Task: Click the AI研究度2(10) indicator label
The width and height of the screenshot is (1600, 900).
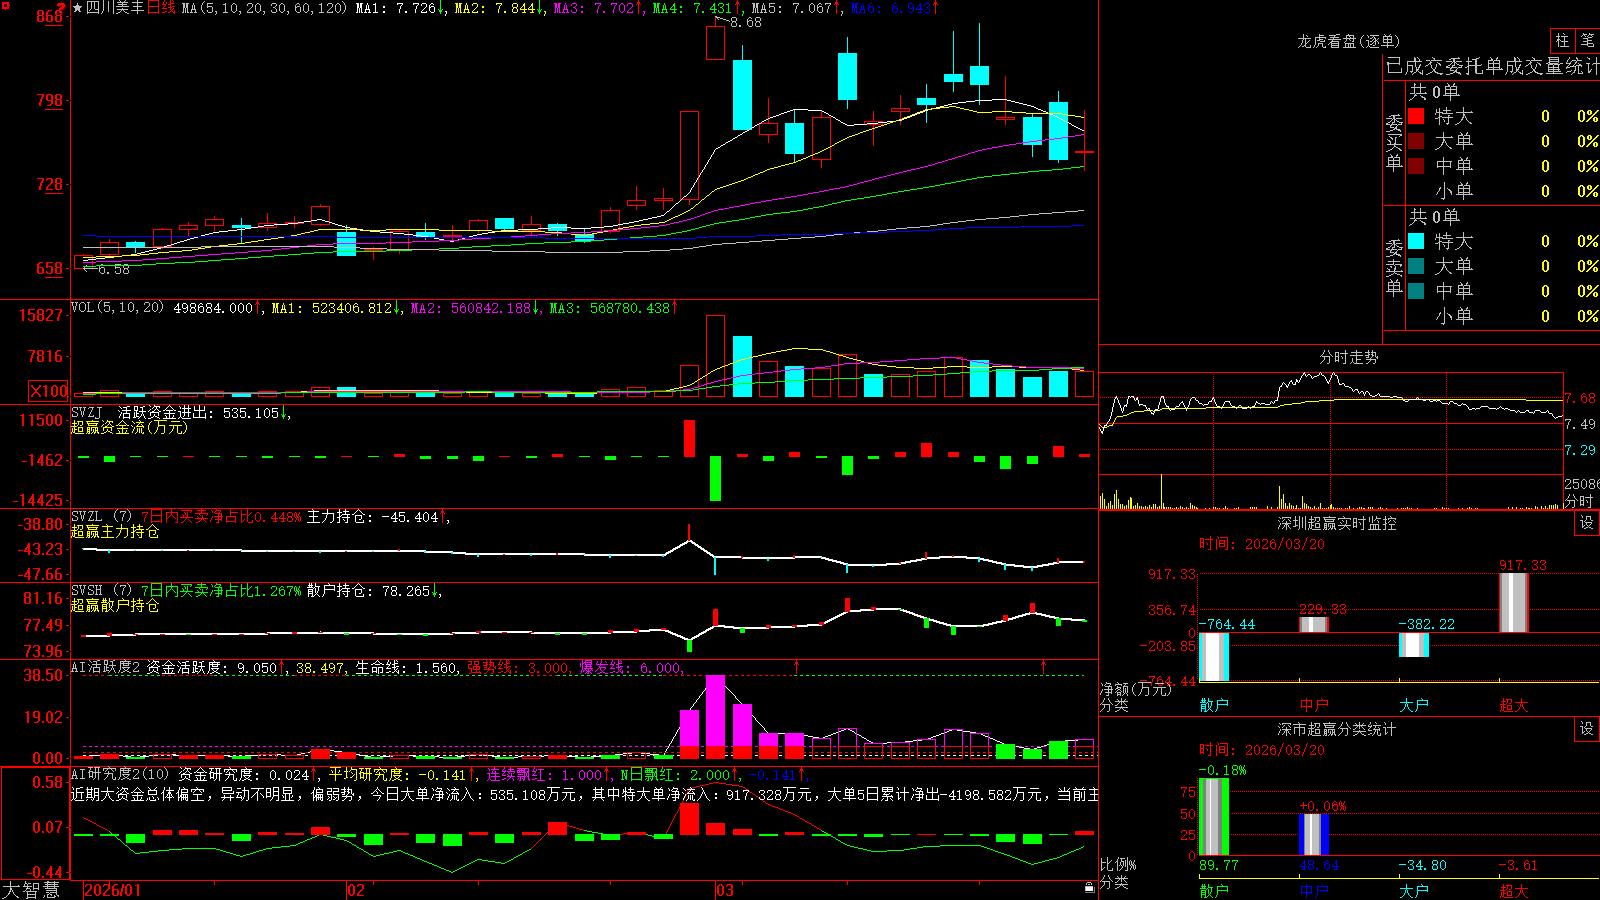Action: [120, 774]
